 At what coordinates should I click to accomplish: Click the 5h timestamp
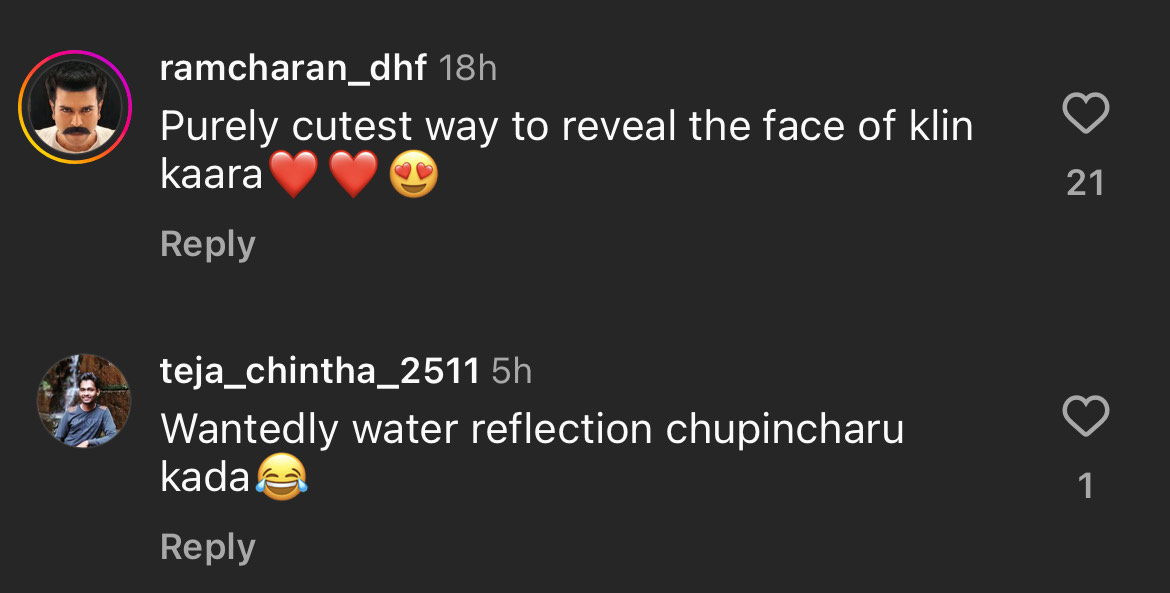tap(512, 372)
